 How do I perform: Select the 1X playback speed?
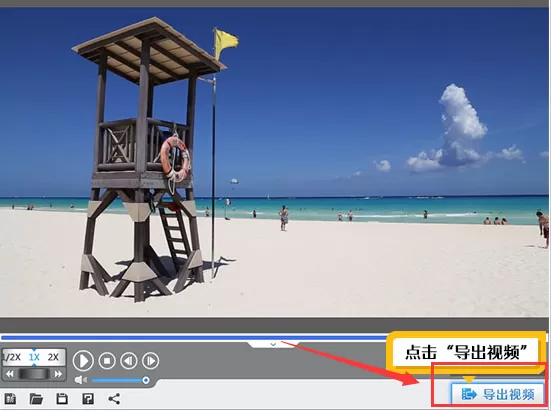(x=34, y=357)
